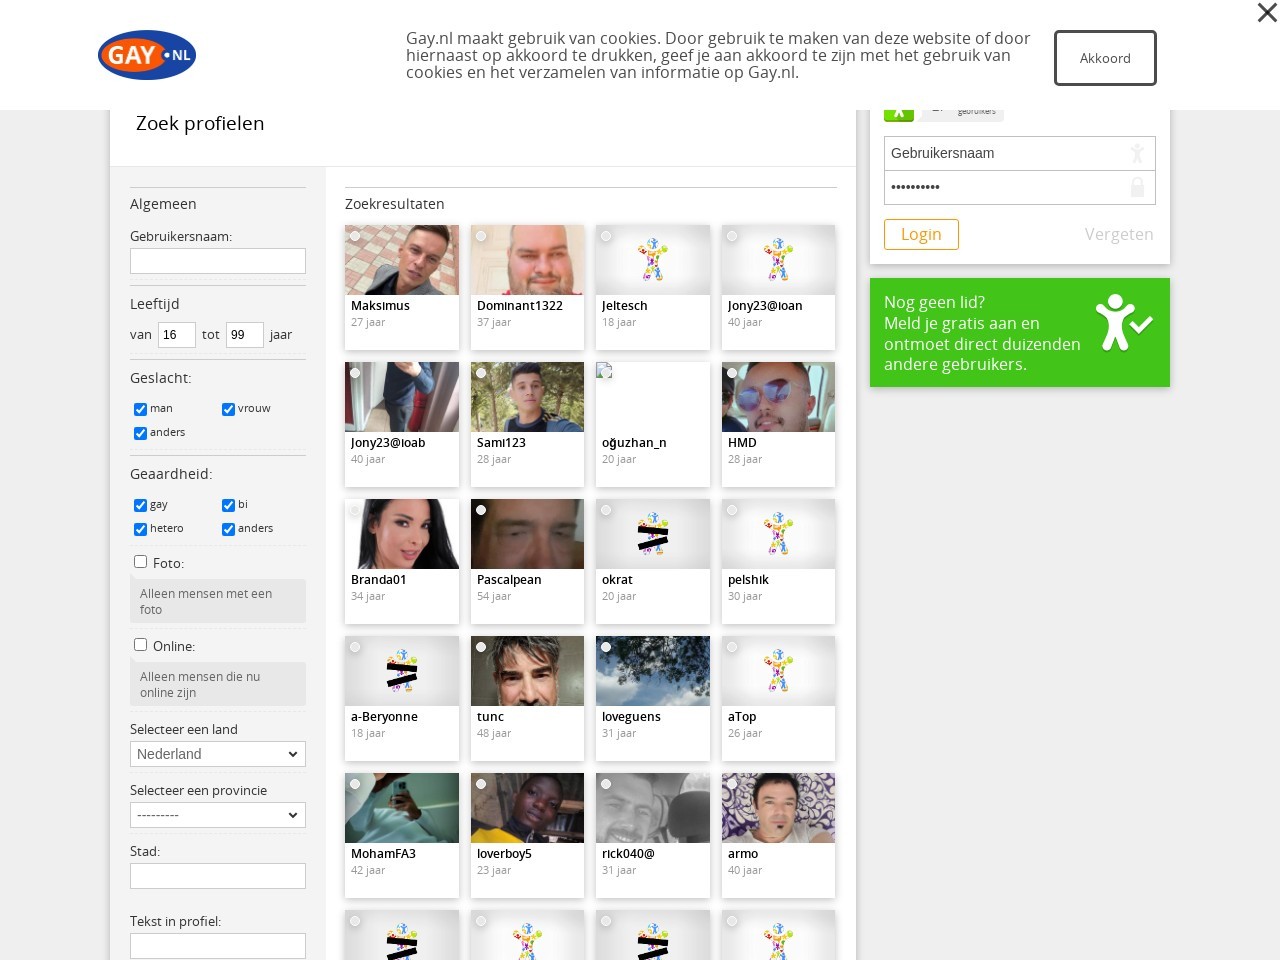Click the status dot on Maksimus card
This screenshot has width=1280, height=960.
[x=355, y=236]
